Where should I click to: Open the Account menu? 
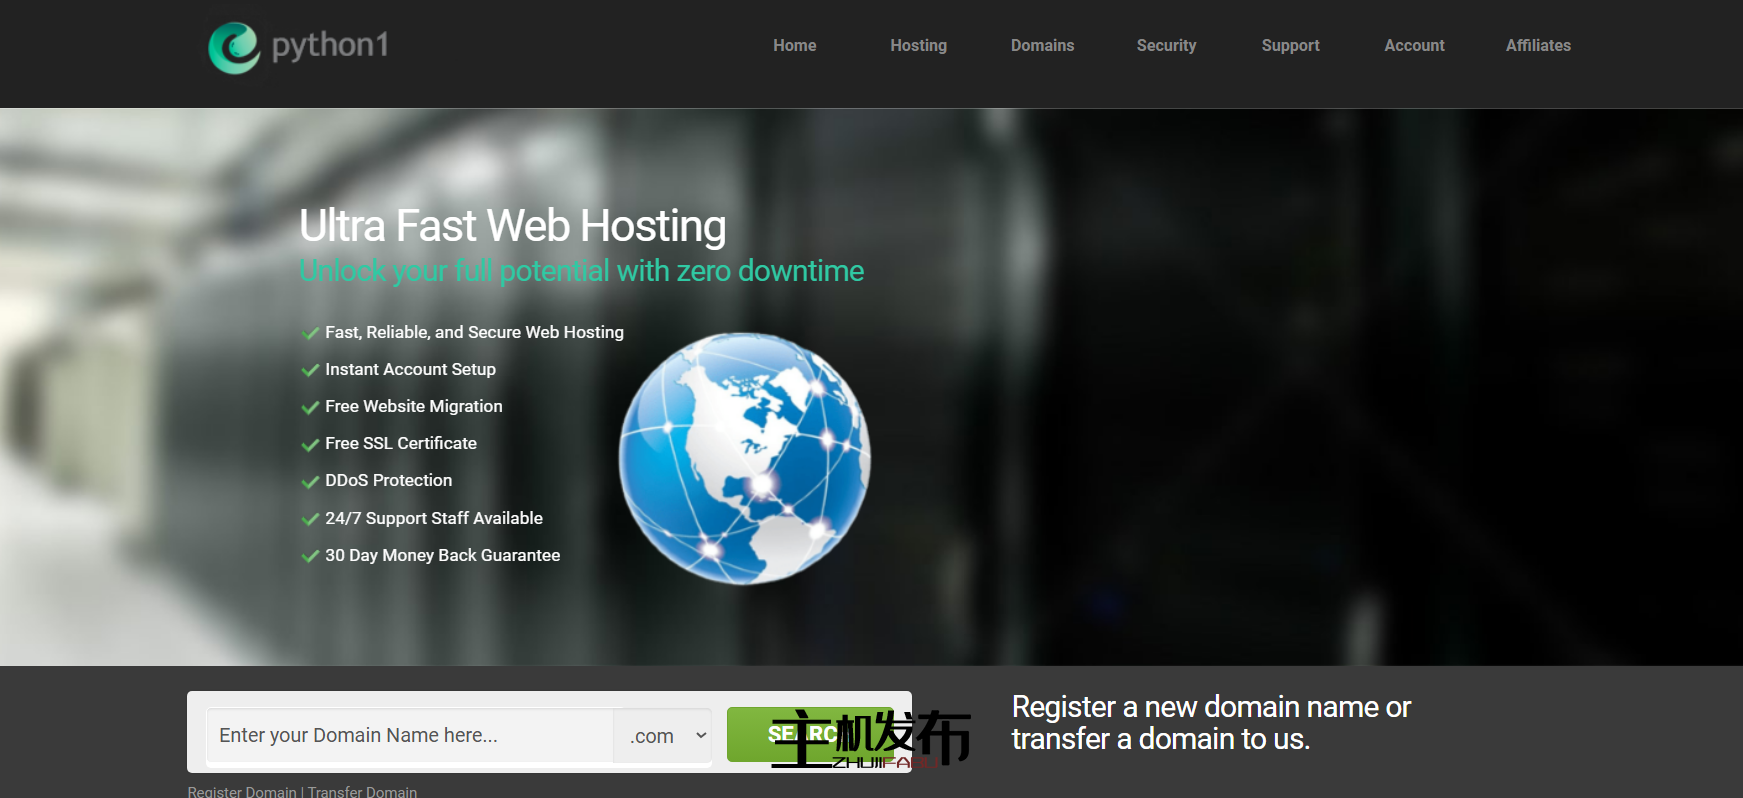tap(1414, 46)
